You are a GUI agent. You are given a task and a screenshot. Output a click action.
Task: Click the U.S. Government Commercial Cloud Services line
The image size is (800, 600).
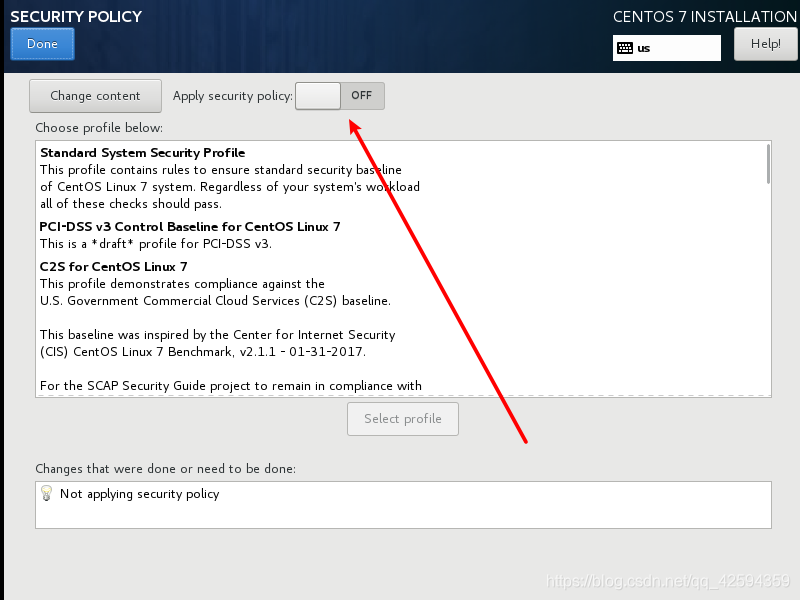point(215,301)
